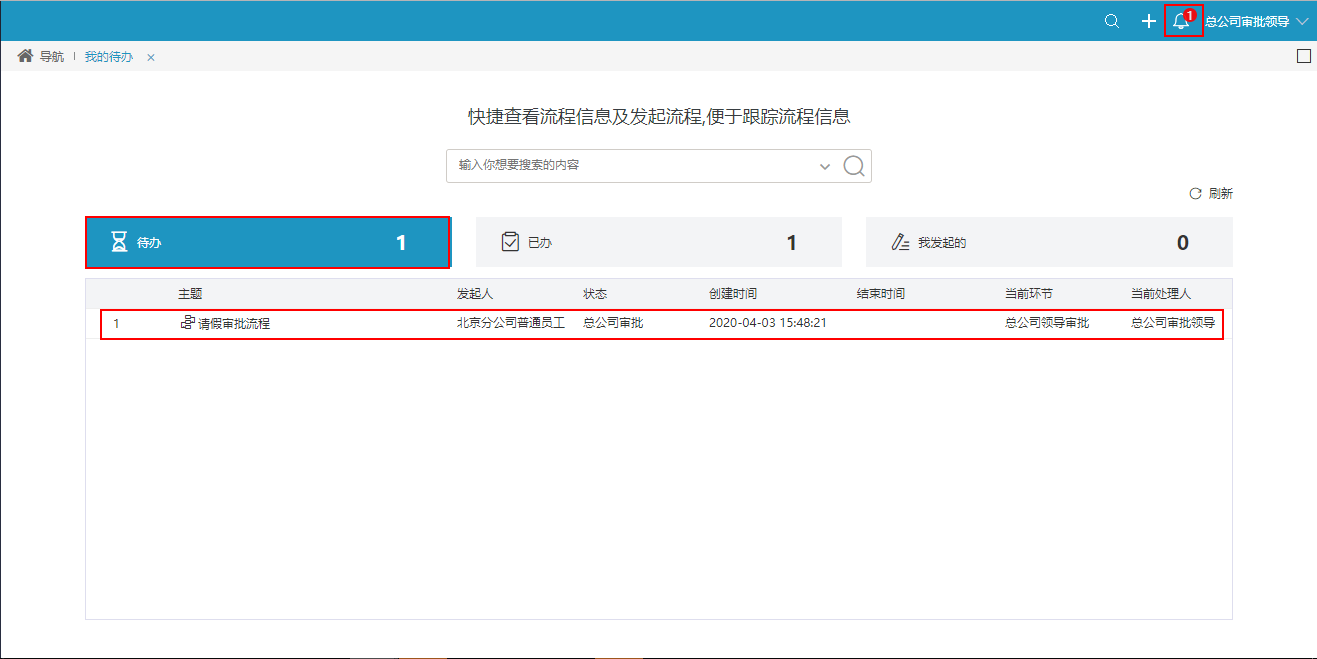Click the plus icon in top bar
The height and width of the screenshot is (659, 1317).
click(1149, 21)
